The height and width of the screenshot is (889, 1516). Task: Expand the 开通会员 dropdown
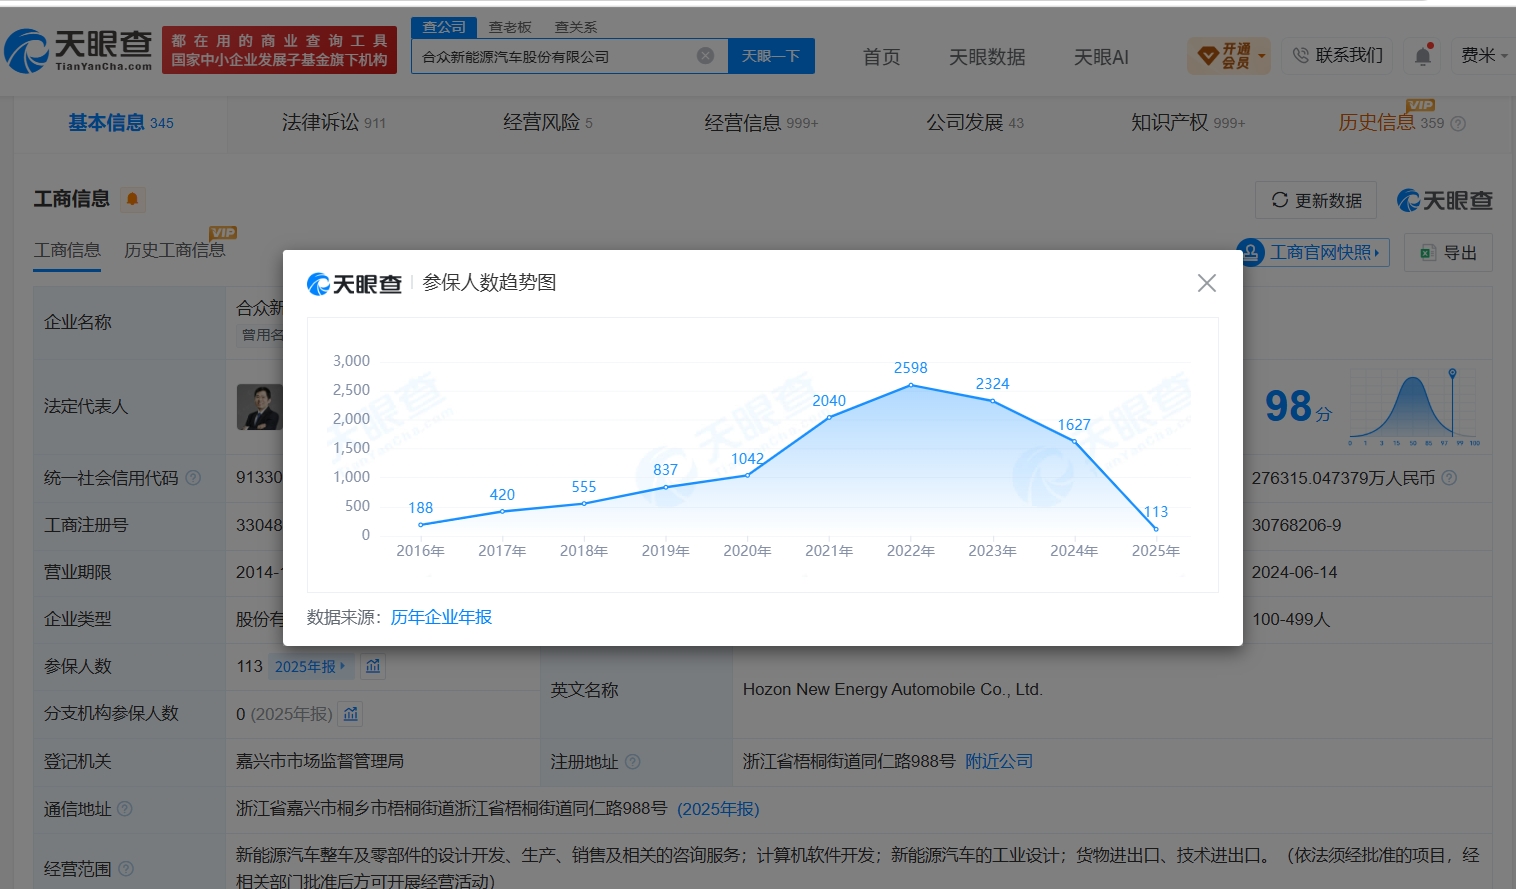click(1230, 56)
